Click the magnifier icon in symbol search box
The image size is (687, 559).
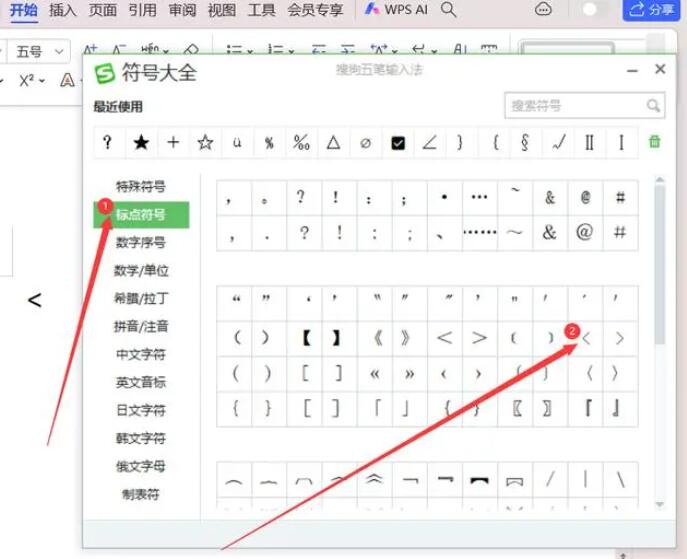tap(653, 105)
